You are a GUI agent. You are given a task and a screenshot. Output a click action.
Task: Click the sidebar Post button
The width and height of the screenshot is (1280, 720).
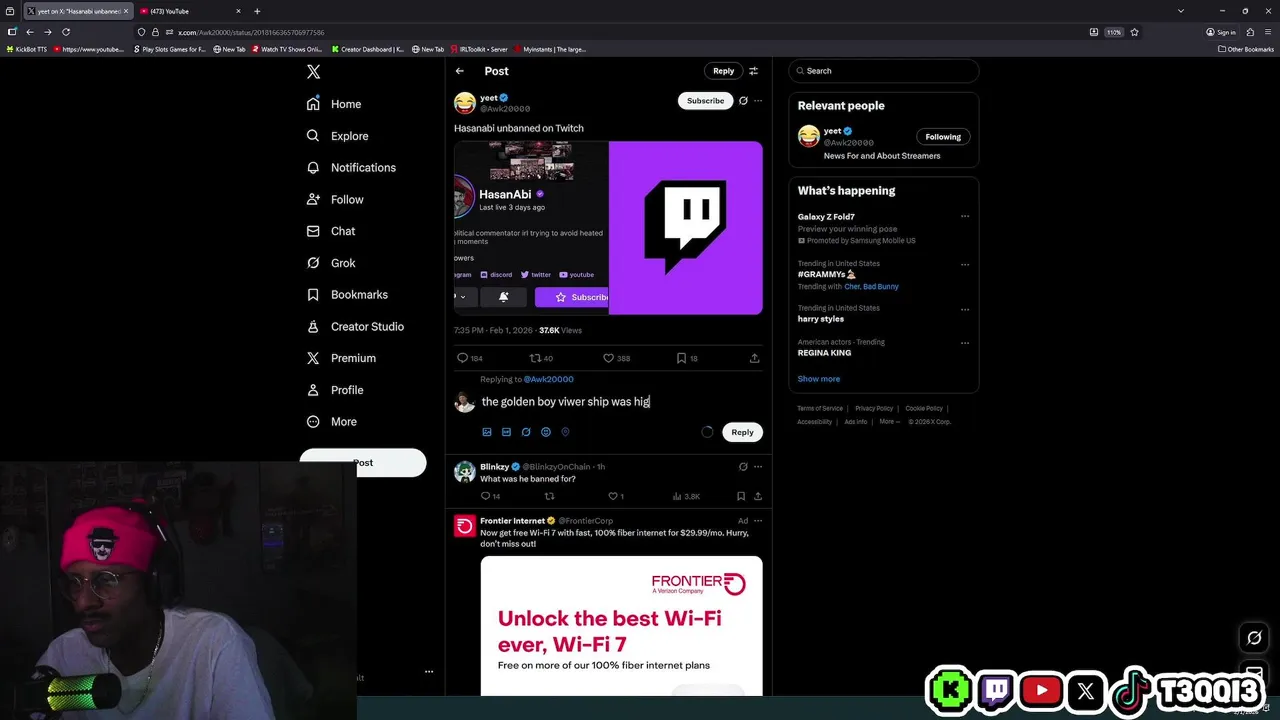point(363,463)
